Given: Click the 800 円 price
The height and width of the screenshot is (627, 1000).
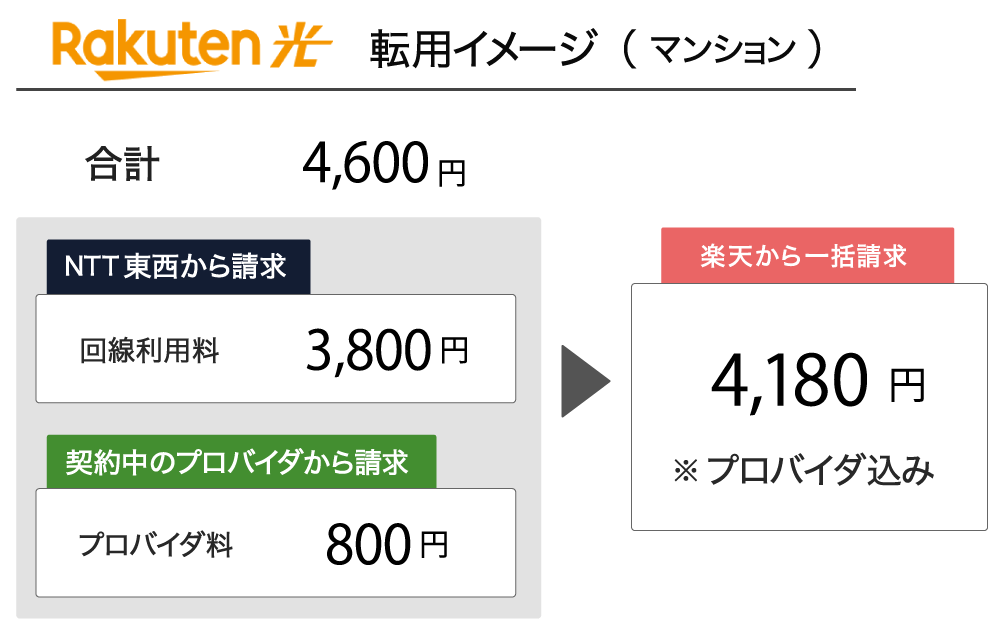Looking at the screenshot, I should (x=387, y=545).
